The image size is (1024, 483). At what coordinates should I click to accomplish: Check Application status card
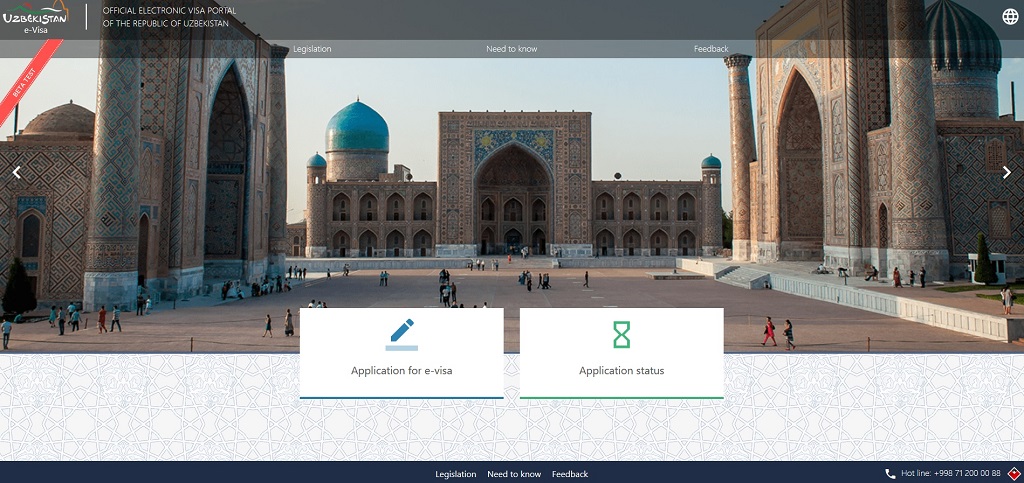point(622,353)
